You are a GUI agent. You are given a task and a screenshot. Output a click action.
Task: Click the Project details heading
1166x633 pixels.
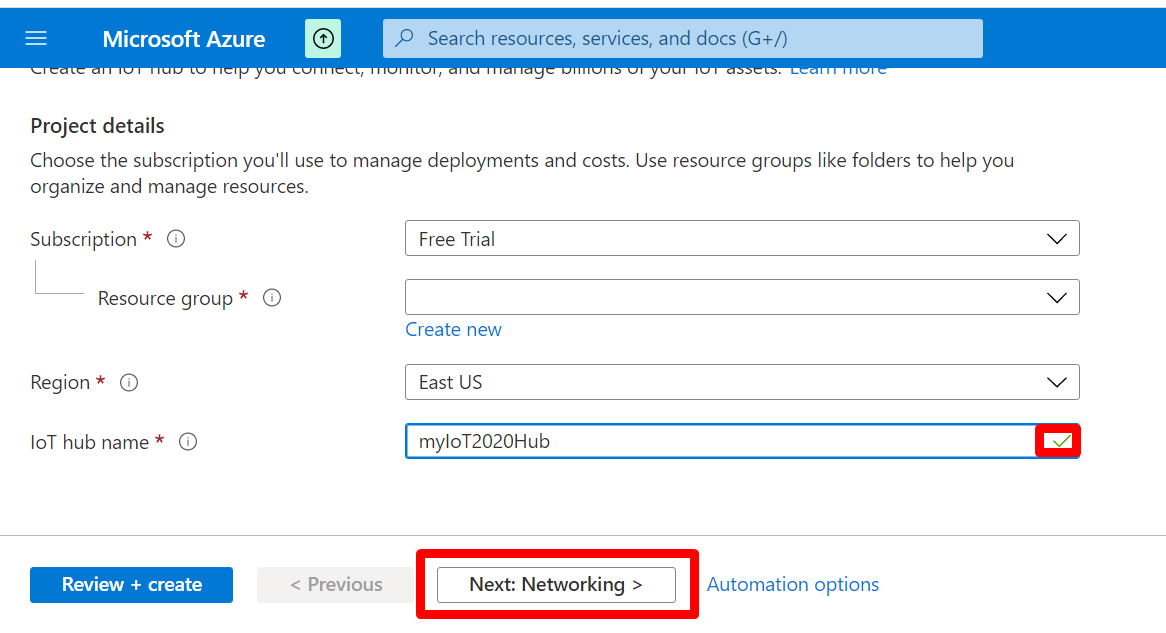(x=97, y=126)
